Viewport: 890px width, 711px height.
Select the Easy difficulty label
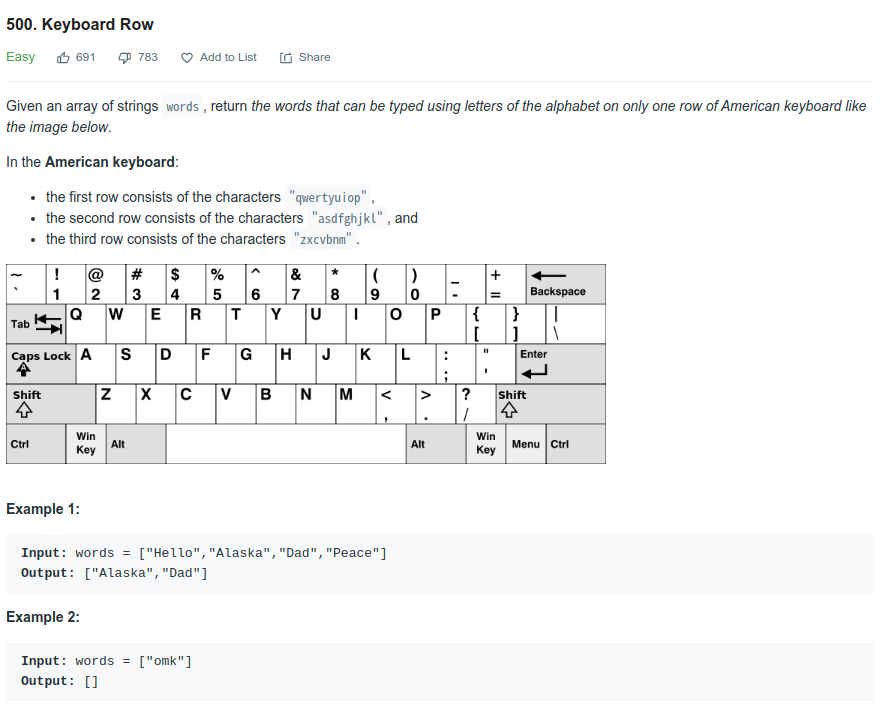[20, 57]
